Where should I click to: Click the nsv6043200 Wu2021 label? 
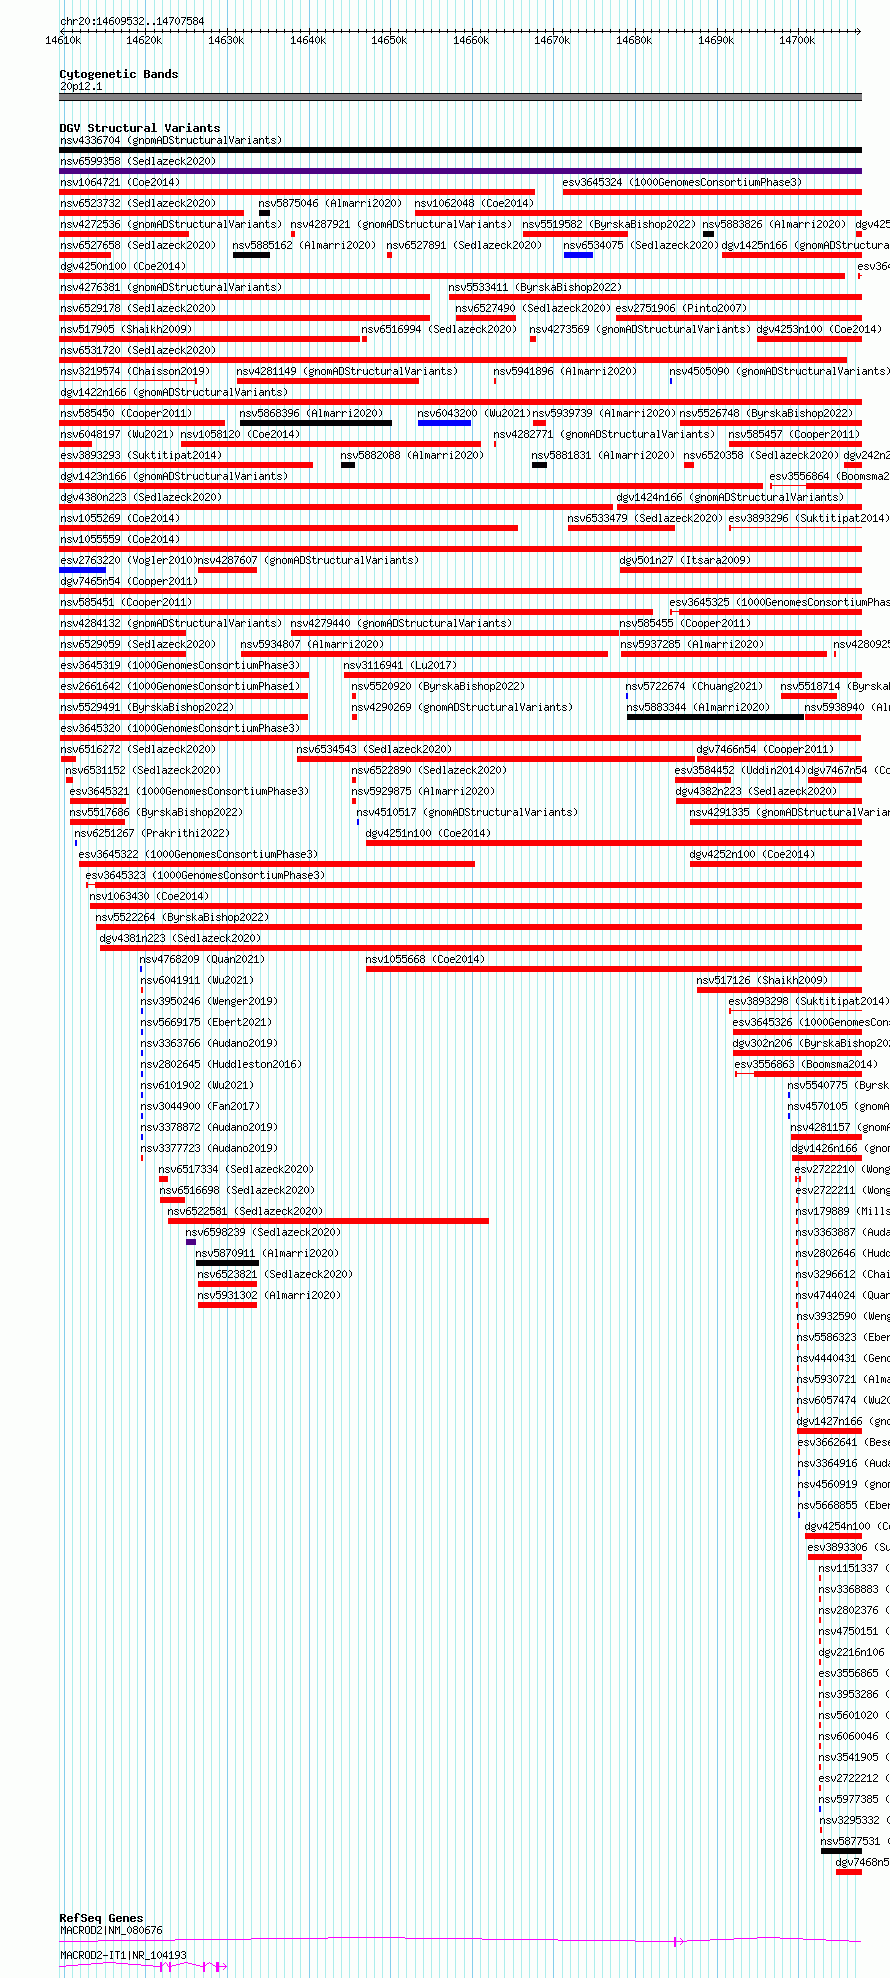click(474, 413)
